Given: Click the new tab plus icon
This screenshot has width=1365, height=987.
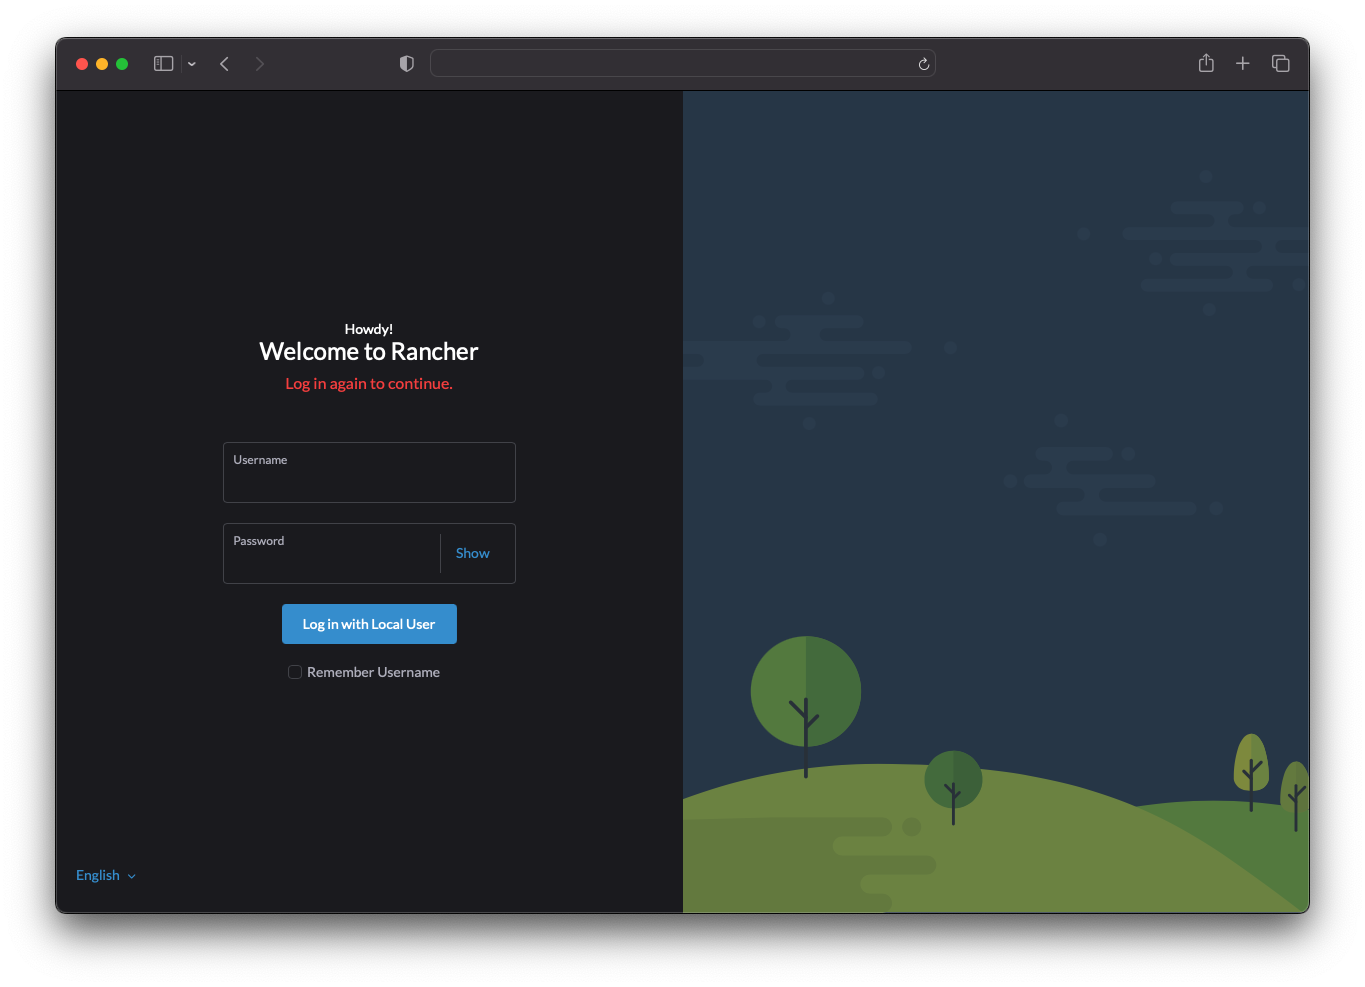Looking at the screenshot, I should 1242,63.
